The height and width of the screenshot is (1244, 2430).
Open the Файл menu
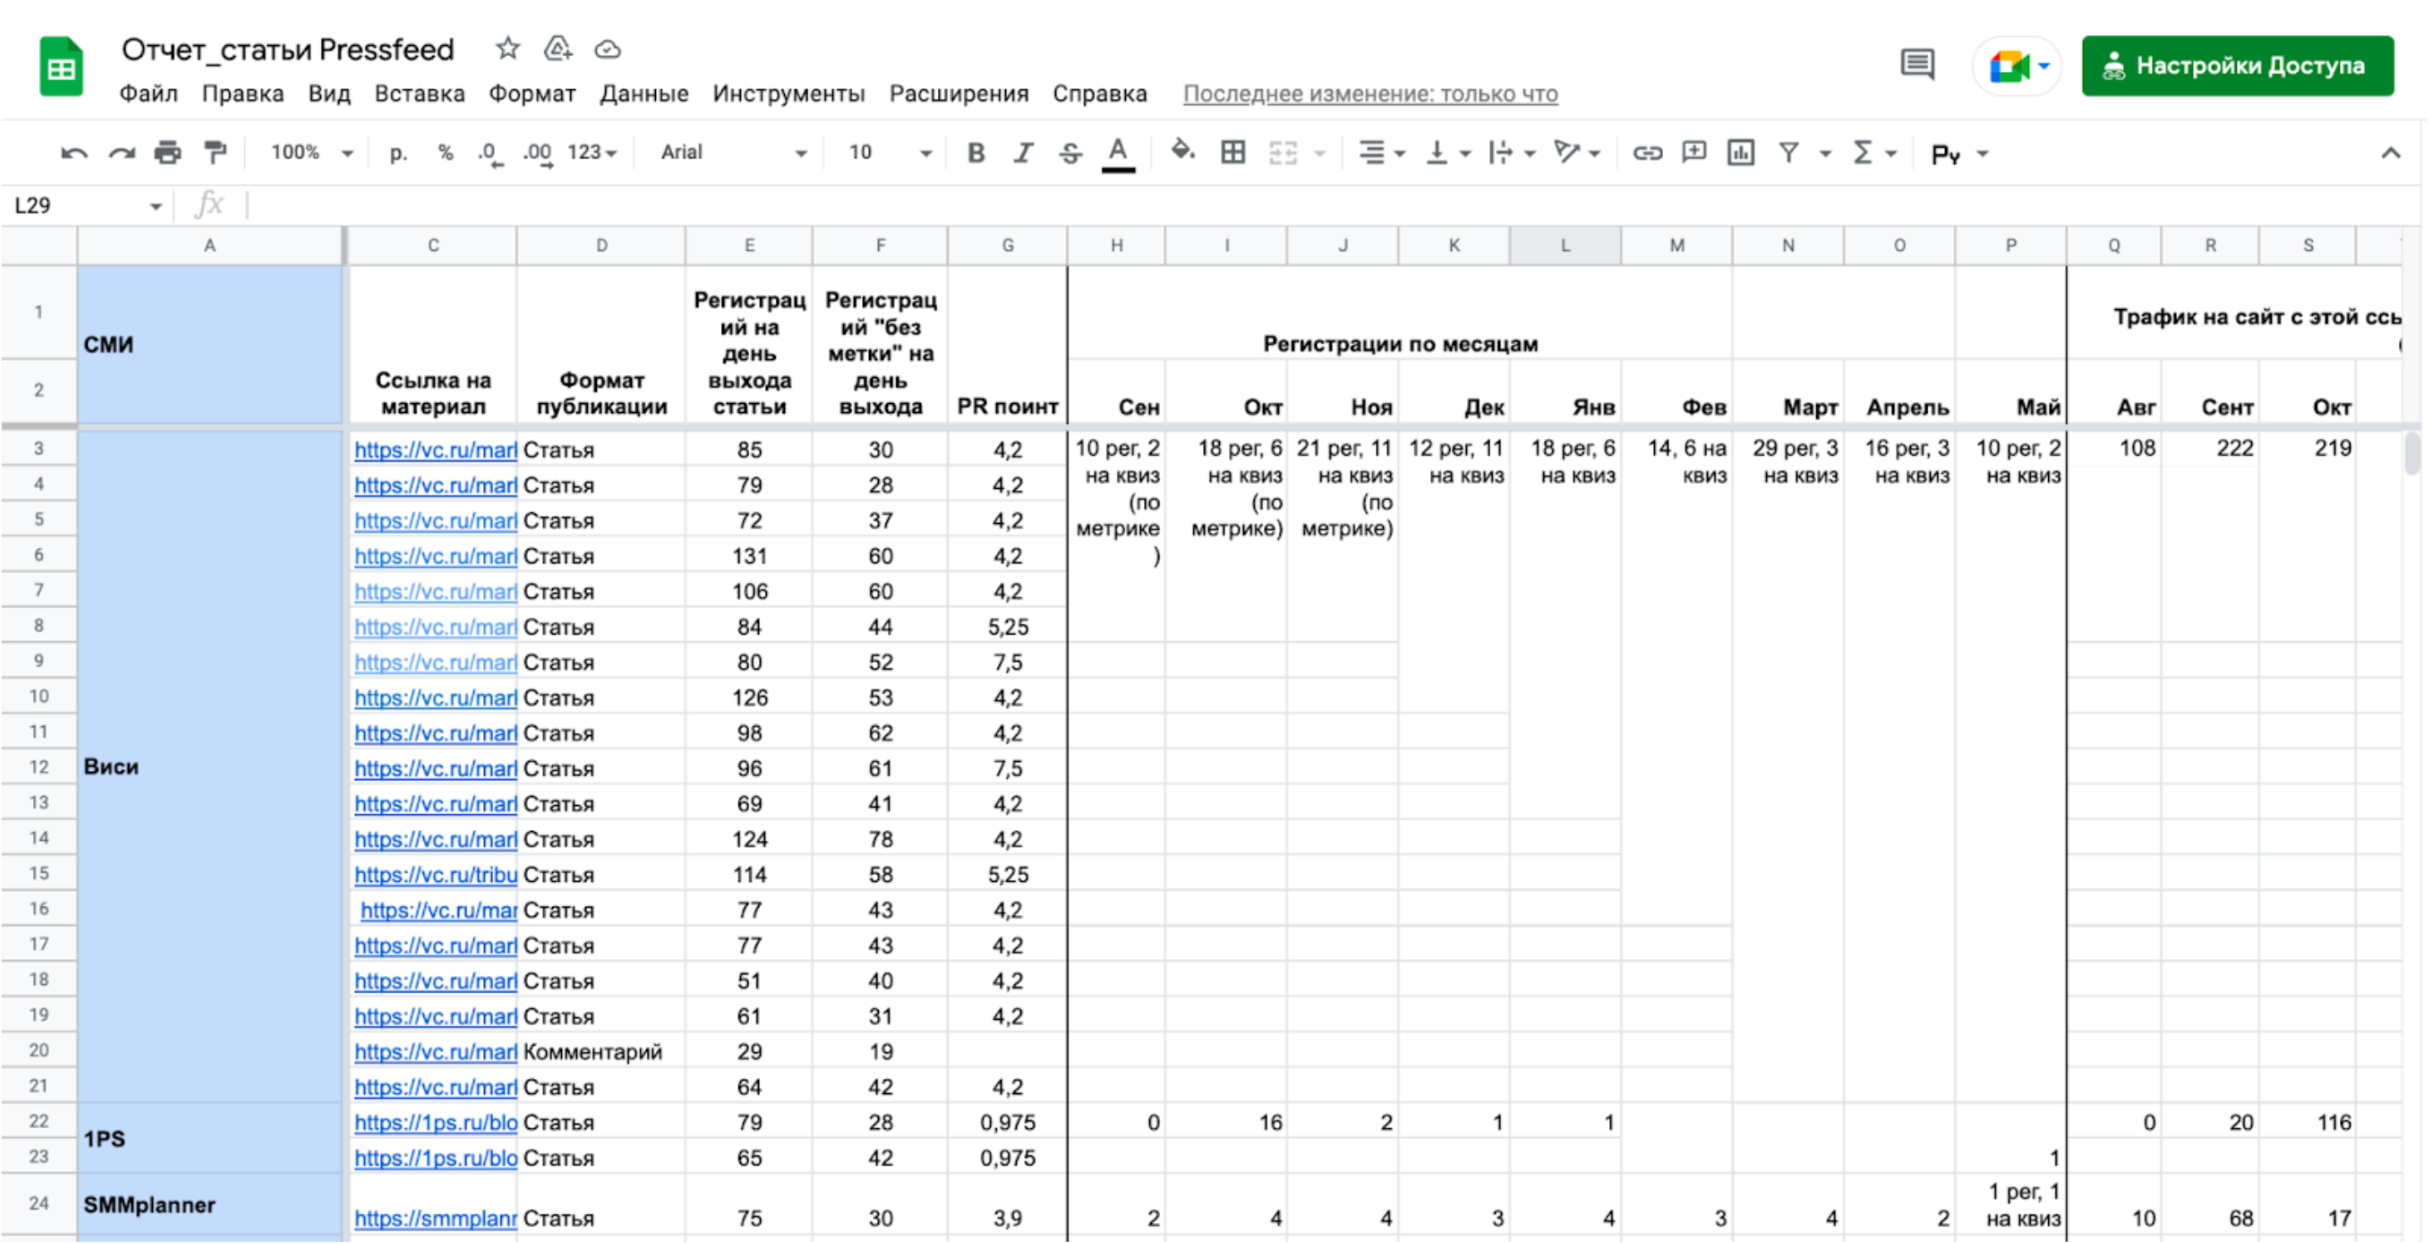click(x=148, y=94)
